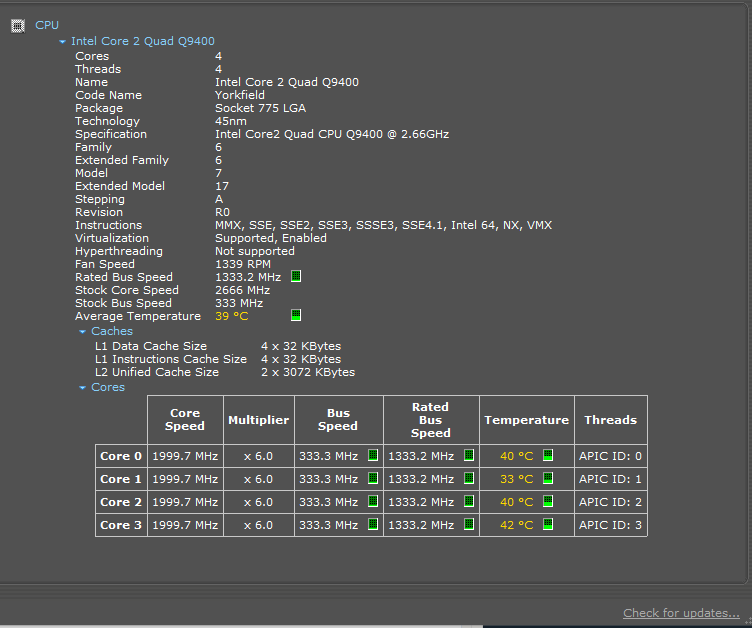Image resolution: width=752 pixels, height=628 pixels.
Task: Click Core 1 Rated Bus Speed graph icon
Action: [469, 478]
